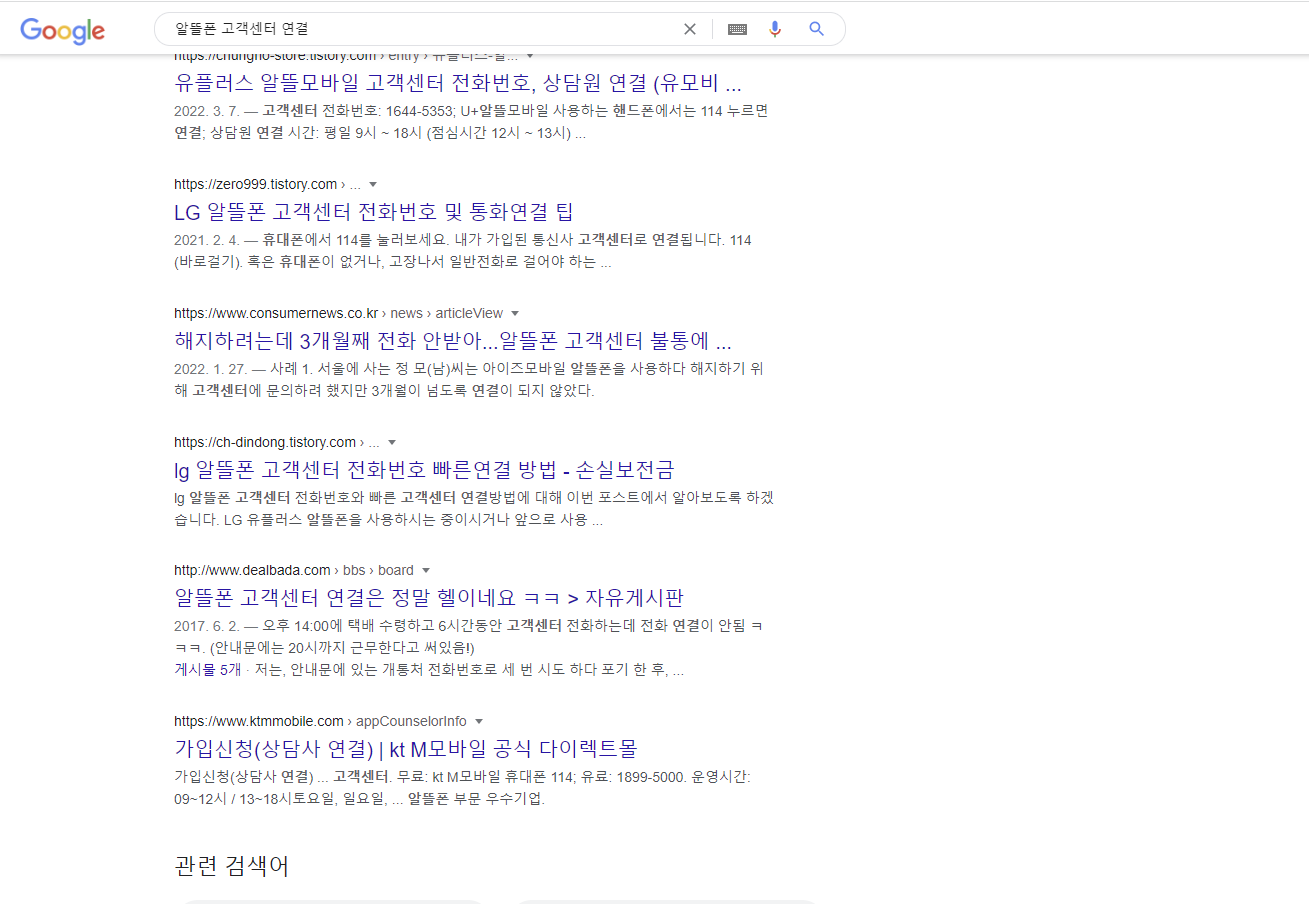This screenshot has height=904, width=1309.
Task: Expand dropdown arrow next to chungho-store.tistory.com URL
Action: (530, 56)
